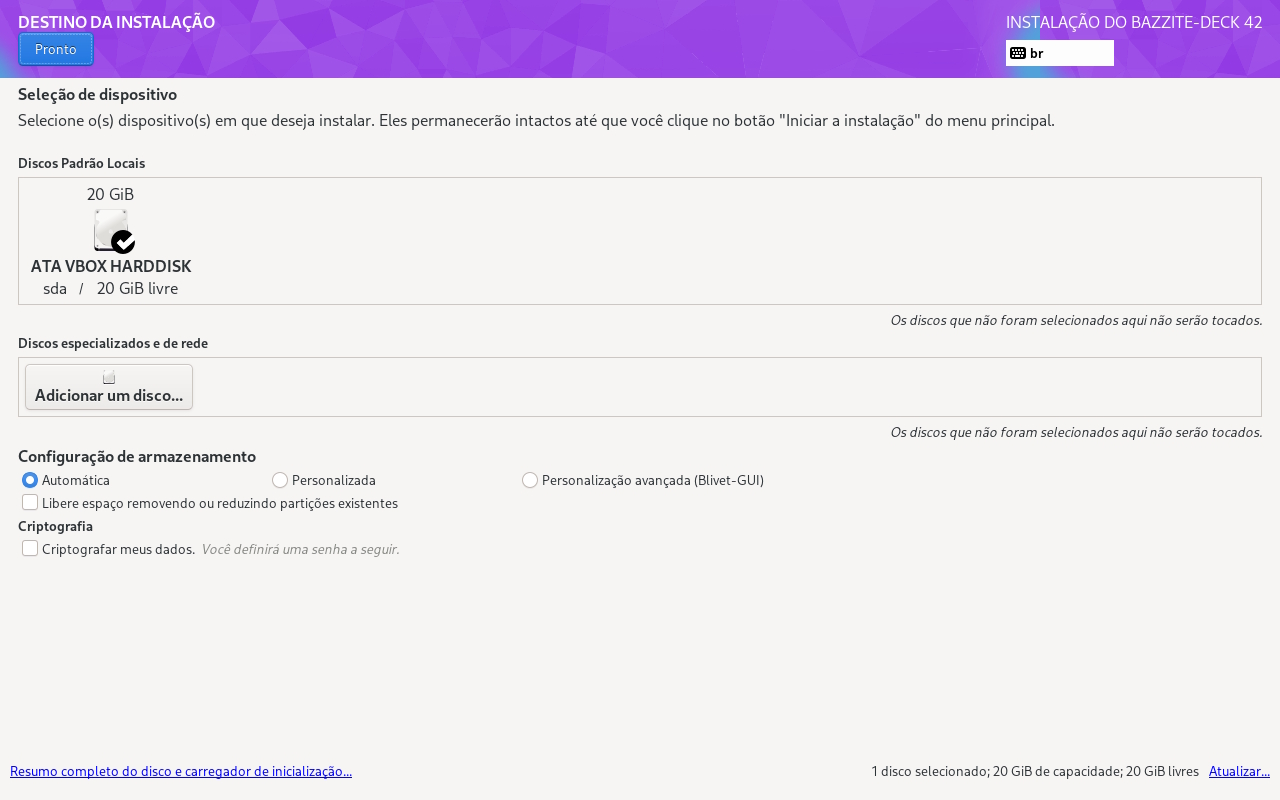Click the Atualizar... link
The width and height of the screenshot is (1280, 800).
tap(1239, 771)
